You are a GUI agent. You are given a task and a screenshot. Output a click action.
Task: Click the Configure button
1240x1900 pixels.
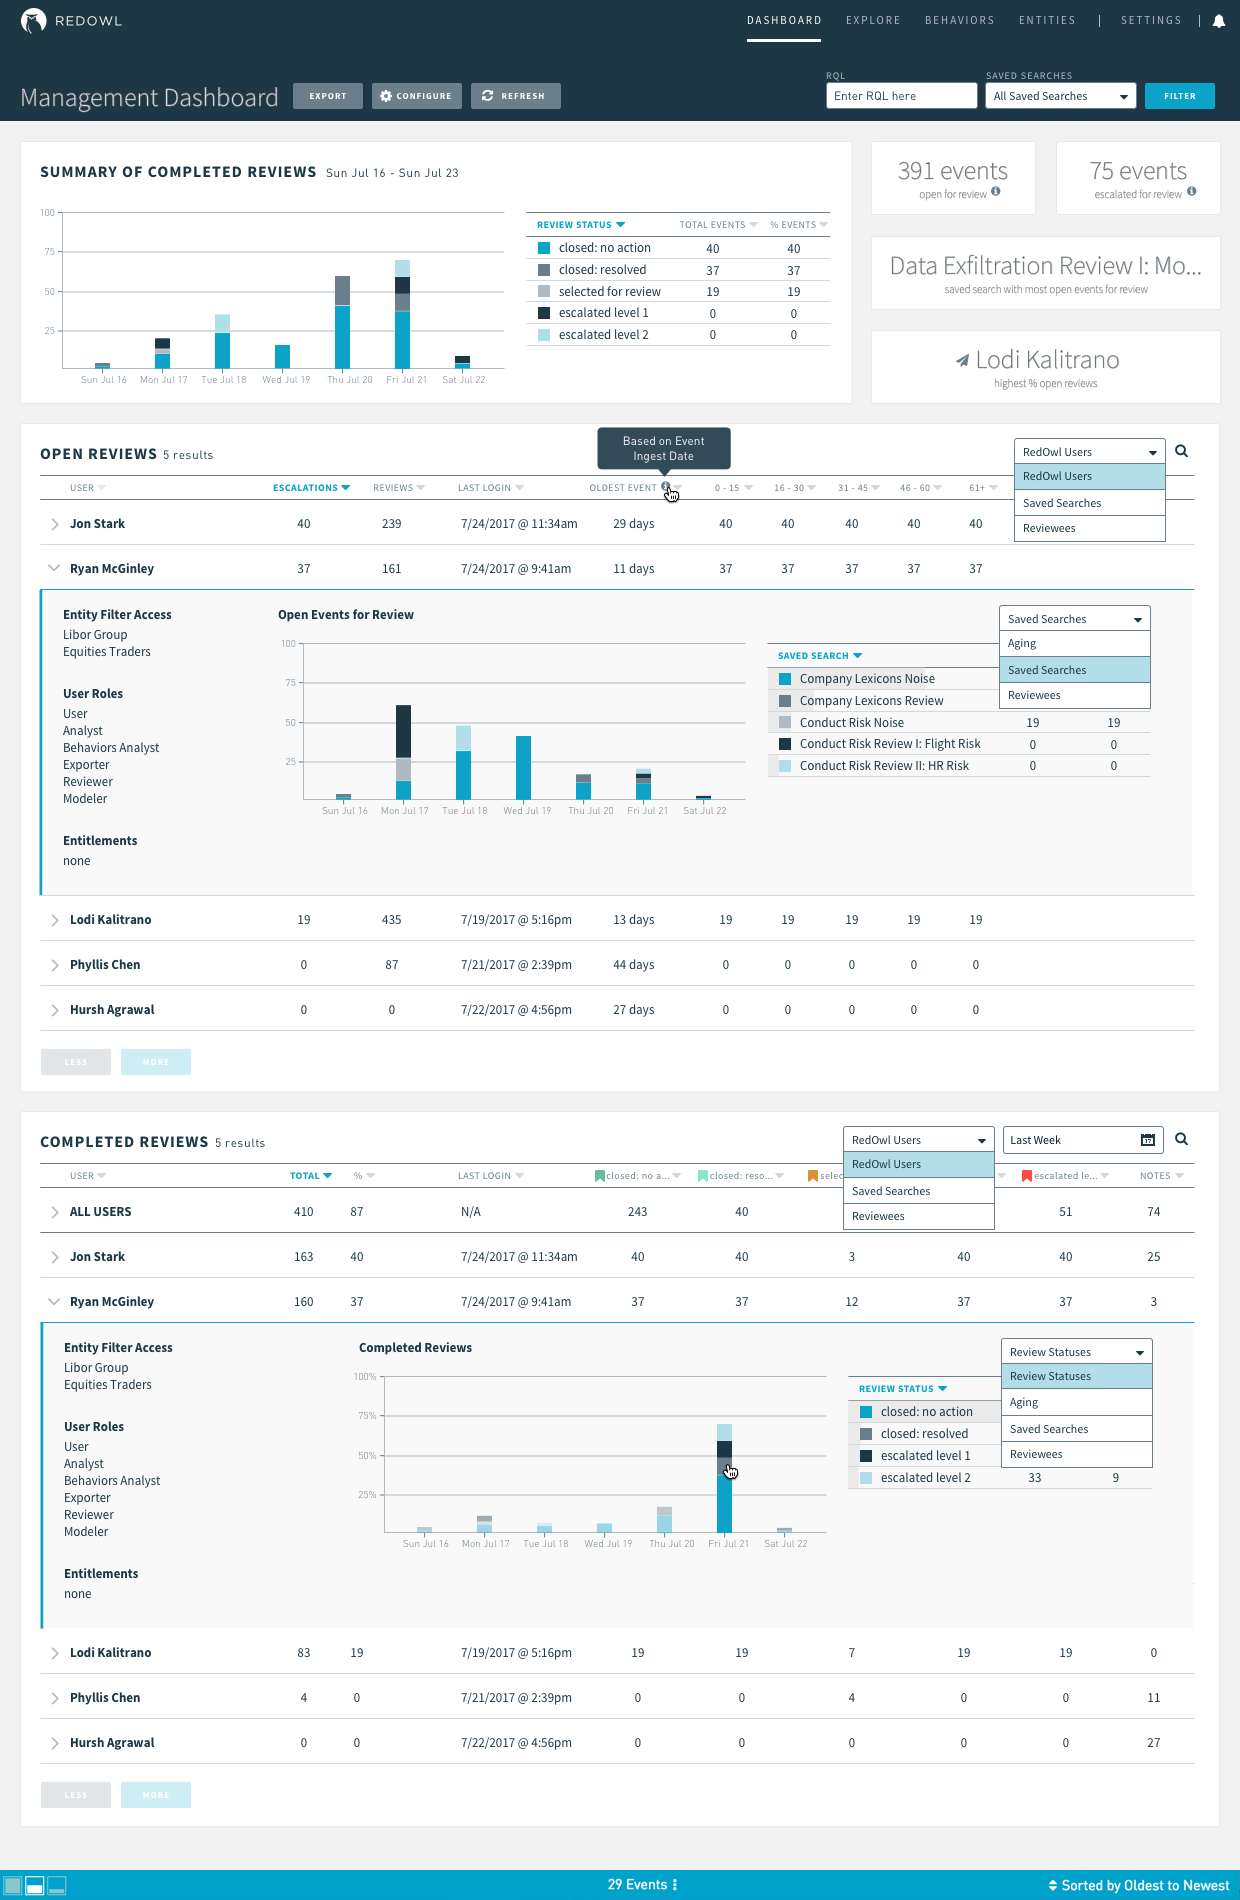[x=417, y=96]
